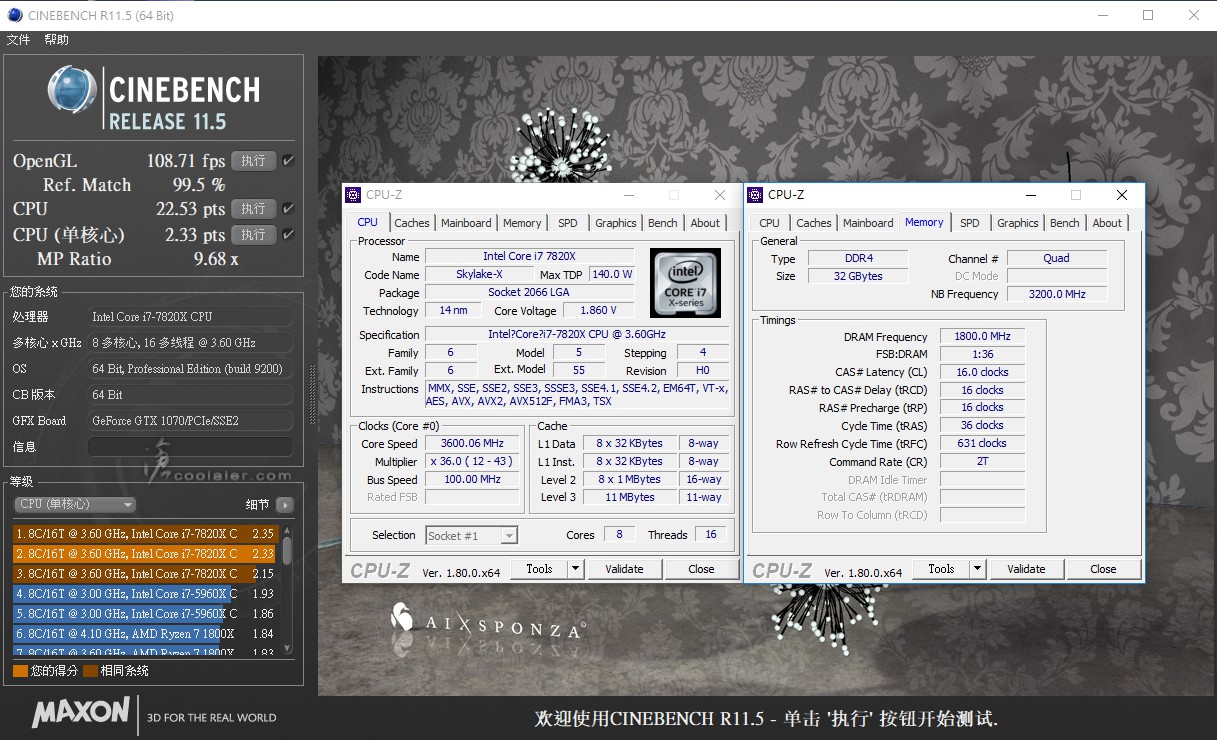The height and width of the screenshot is (740, 1217).
Task: Select ranking row 4, i7-5960X scoring 1.93
Action: pyautogui.click(x=146, y=594)
